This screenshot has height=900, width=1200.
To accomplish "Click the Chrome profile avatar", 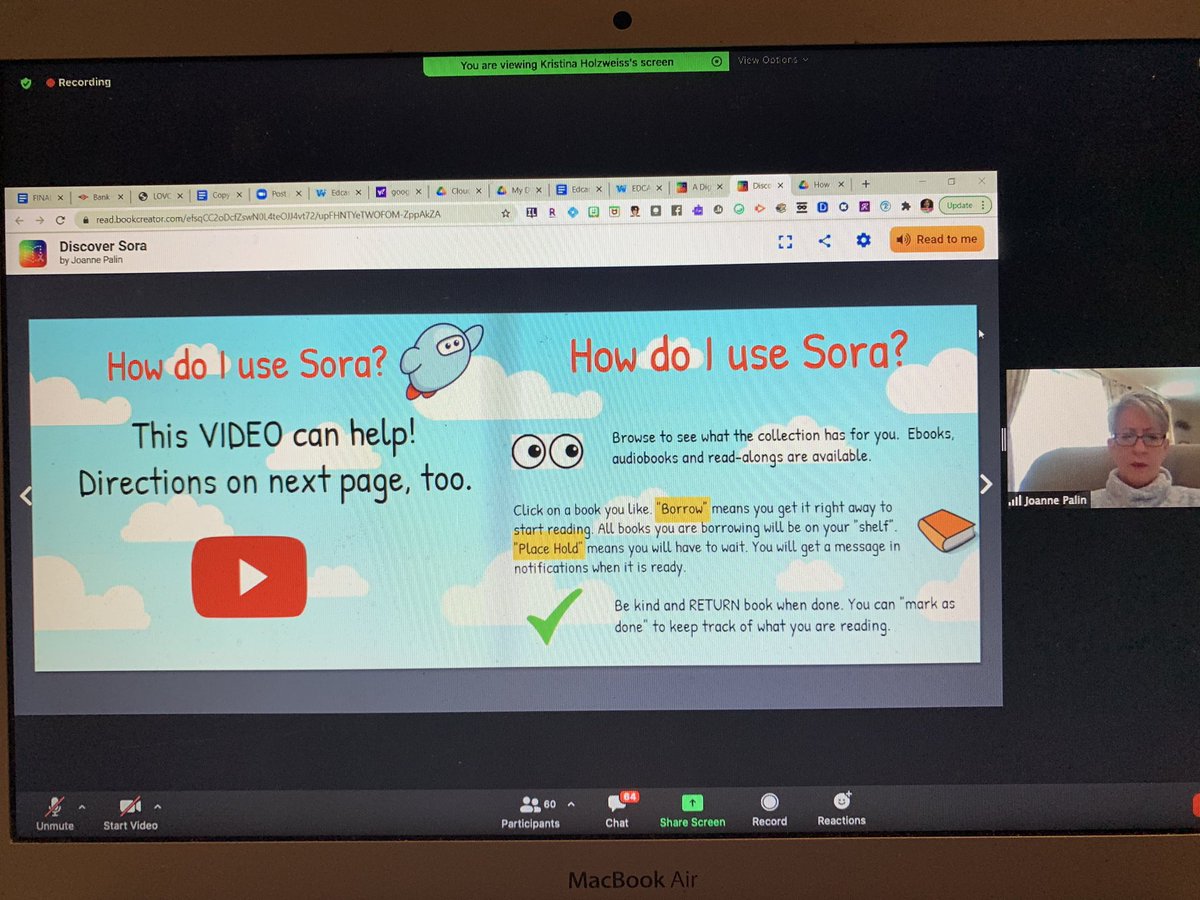I will point(927,205).
